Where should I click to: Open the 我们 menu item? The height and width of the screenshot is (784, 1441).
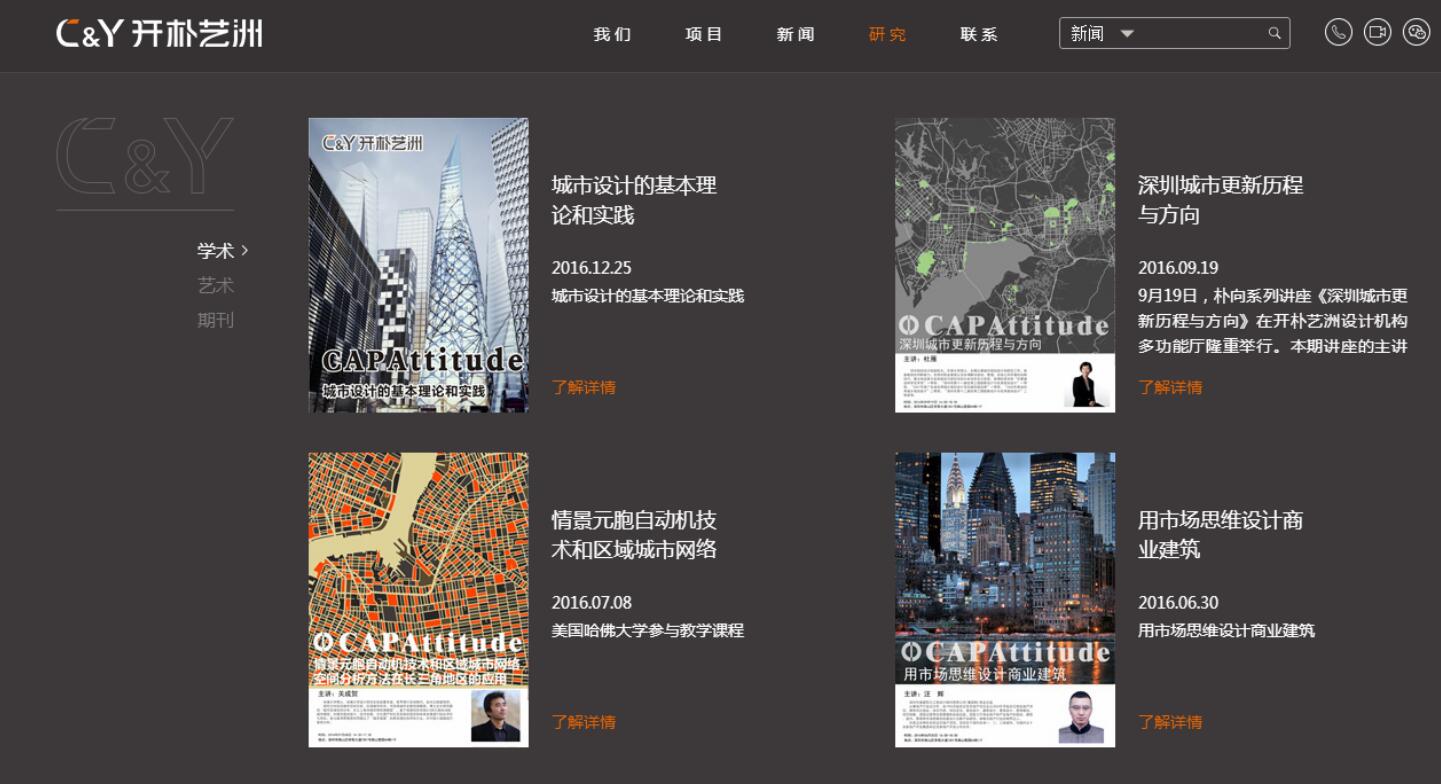point(613,34)
